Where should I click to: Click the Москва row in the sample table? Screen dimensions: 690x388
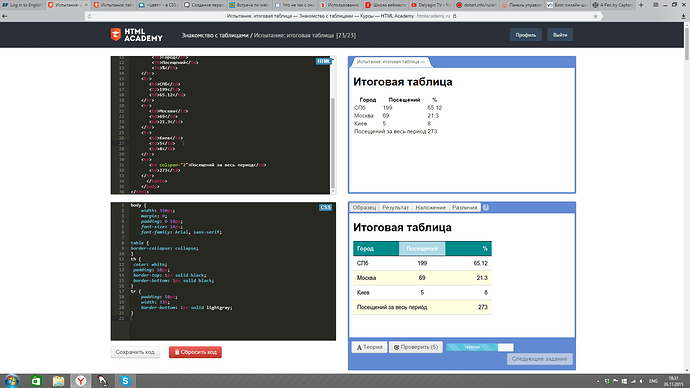pos(422,278)
